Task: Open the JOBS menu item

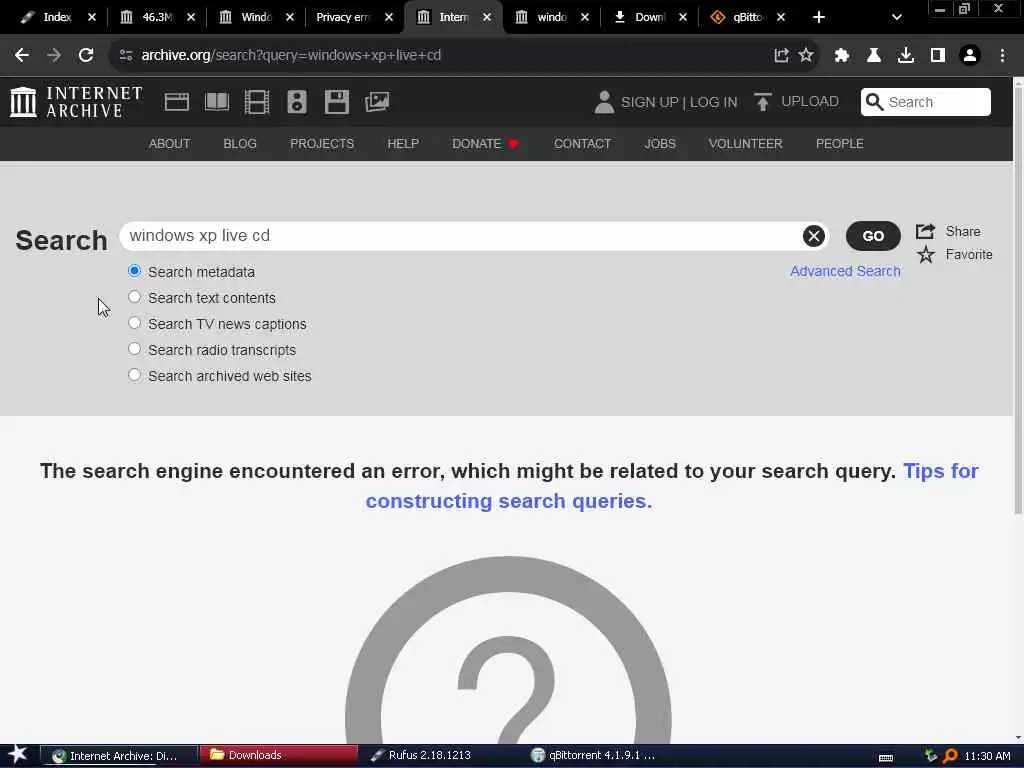Action: pyautogui.click(x=660, y=144)
